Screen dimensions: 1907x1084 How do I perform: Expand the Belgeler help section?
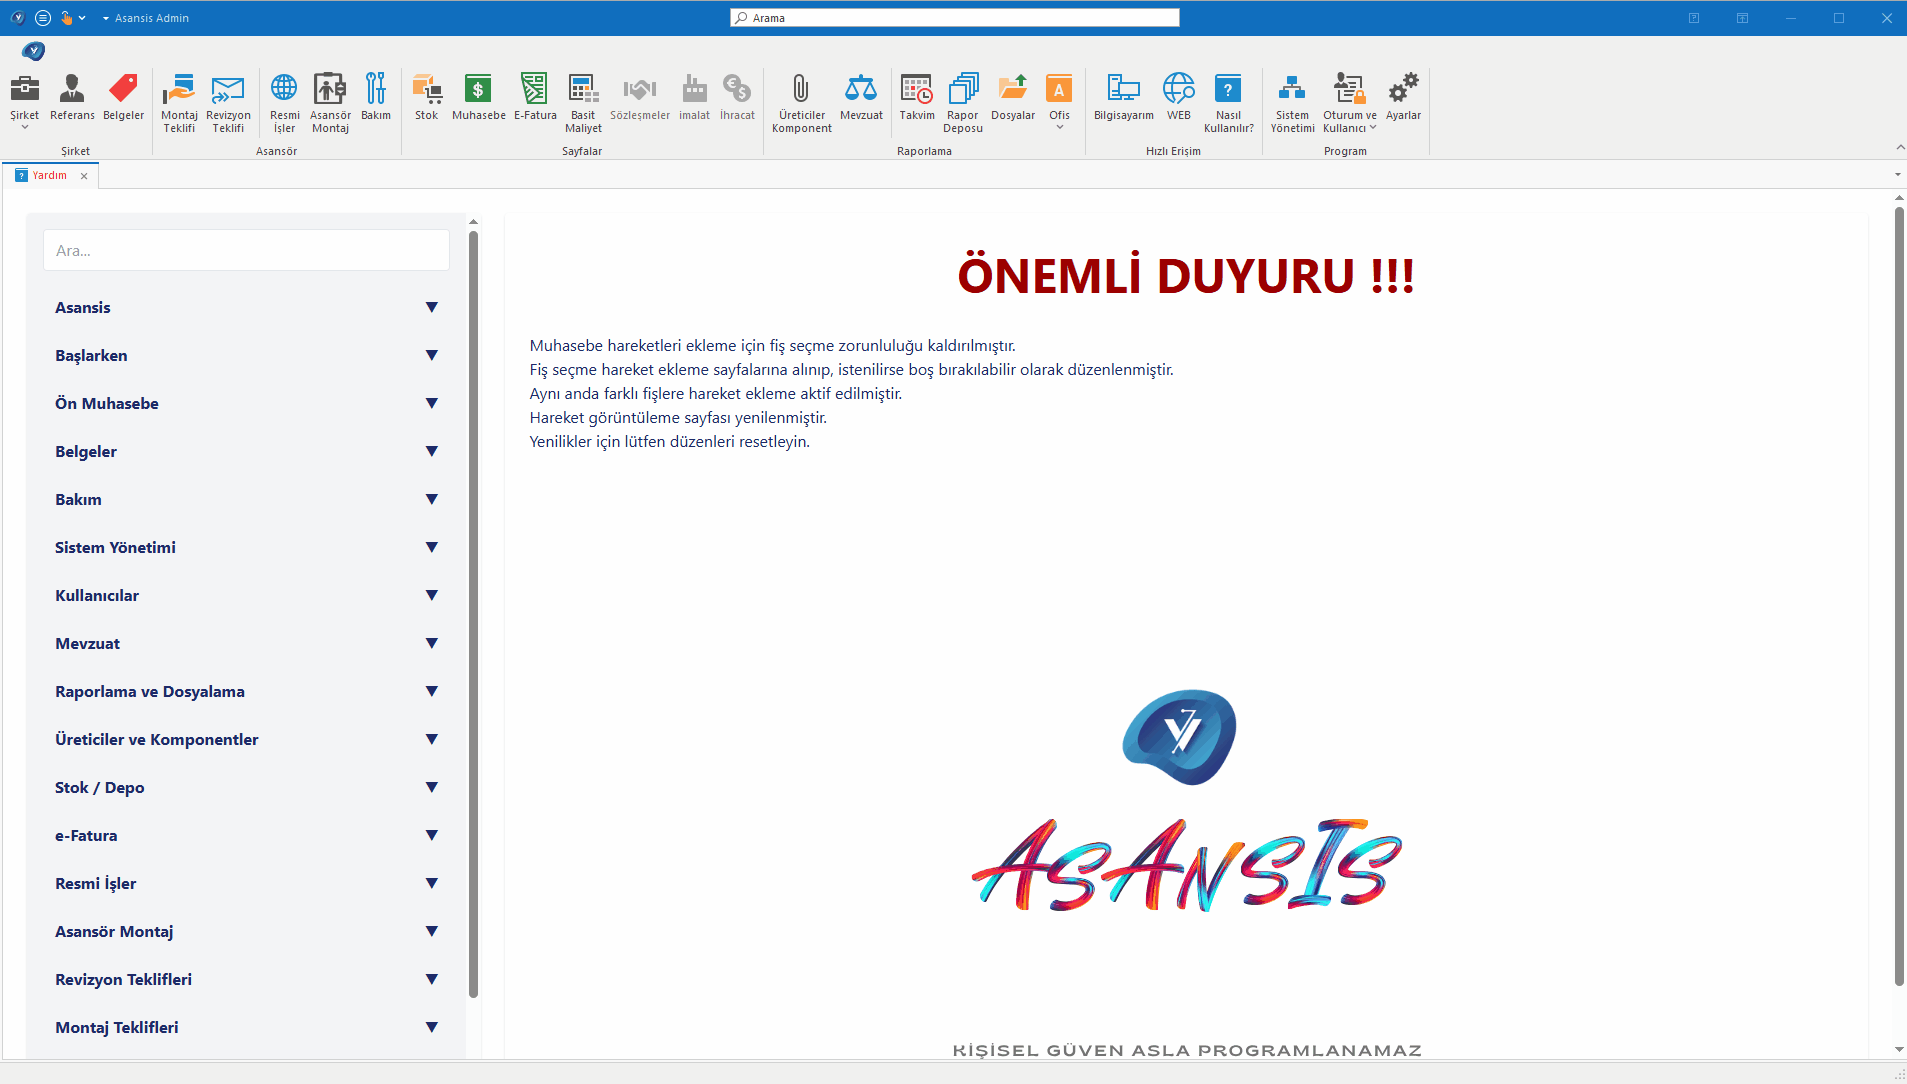[x=247, y=451]
